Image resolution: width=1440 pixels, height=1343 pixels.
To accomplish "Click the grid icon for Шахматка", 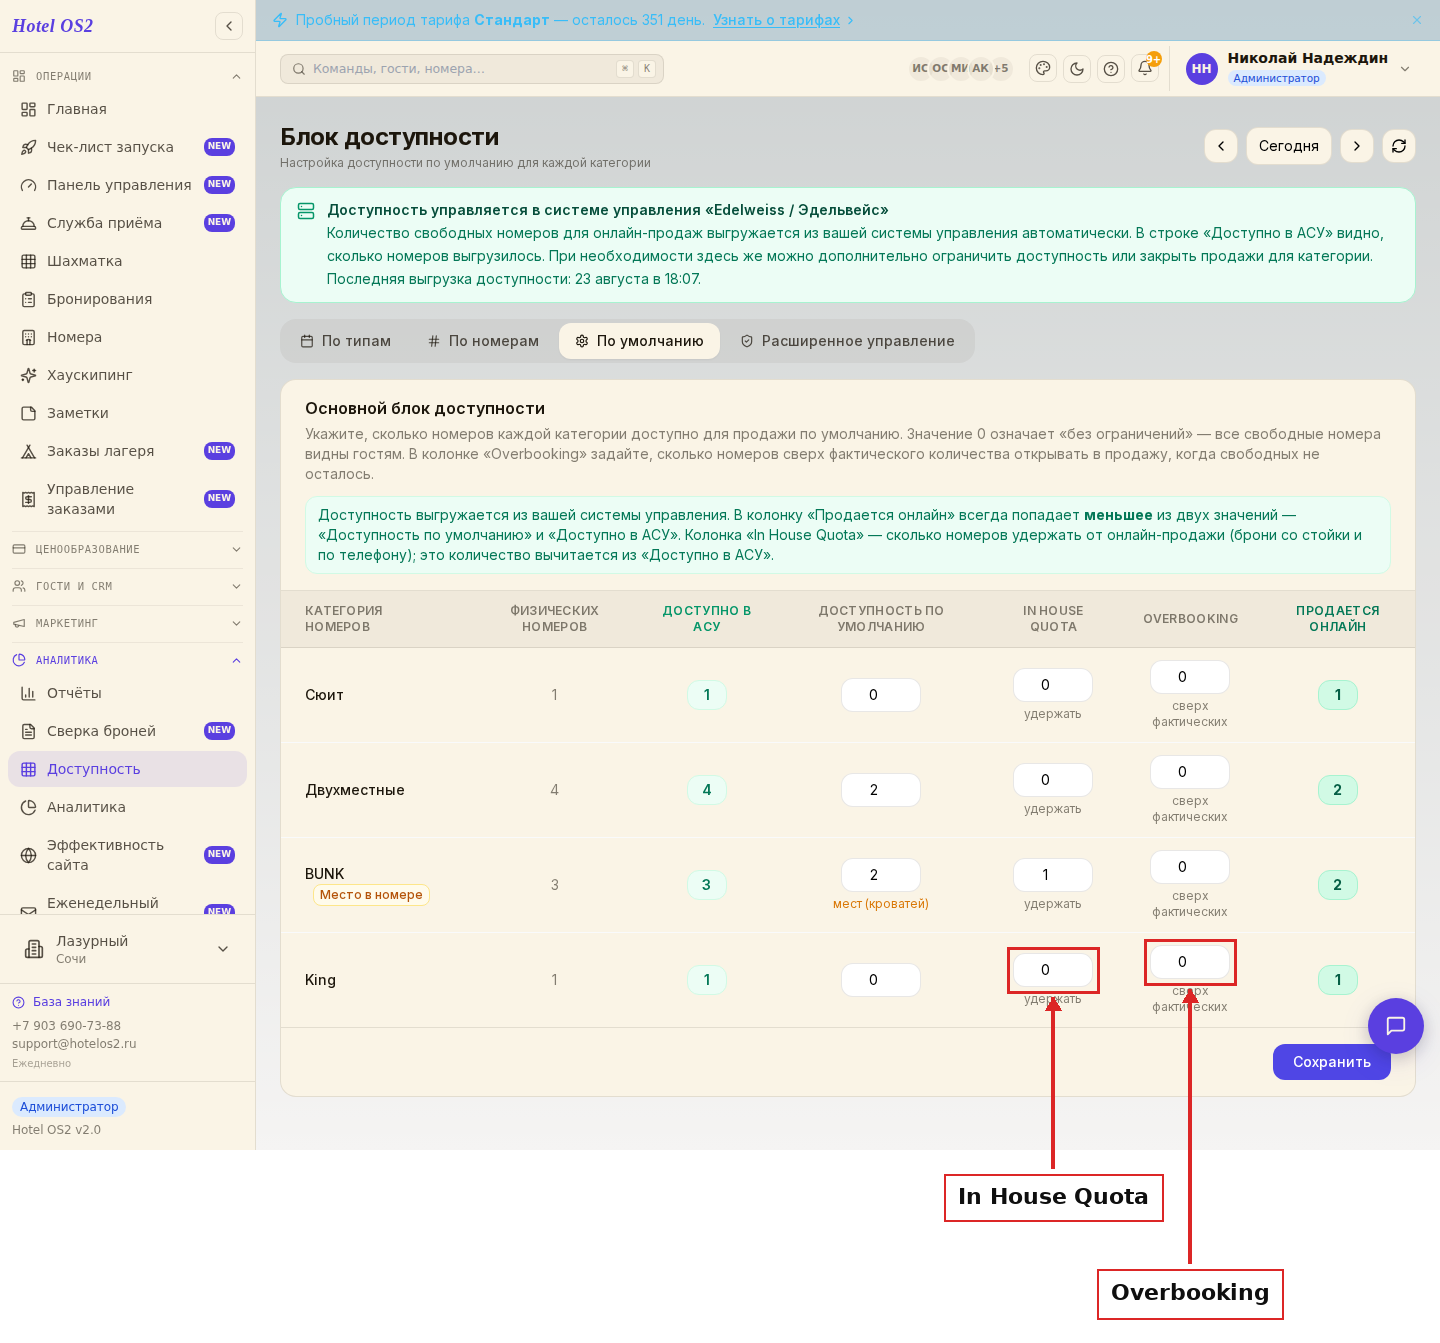I will [29, 261].
